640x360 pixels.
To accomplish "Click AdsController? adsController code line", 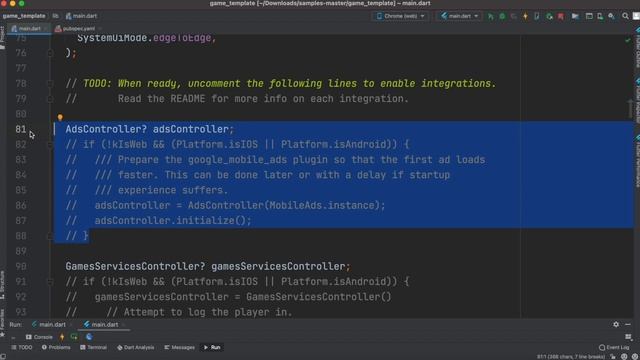I will tap(149, 129).
